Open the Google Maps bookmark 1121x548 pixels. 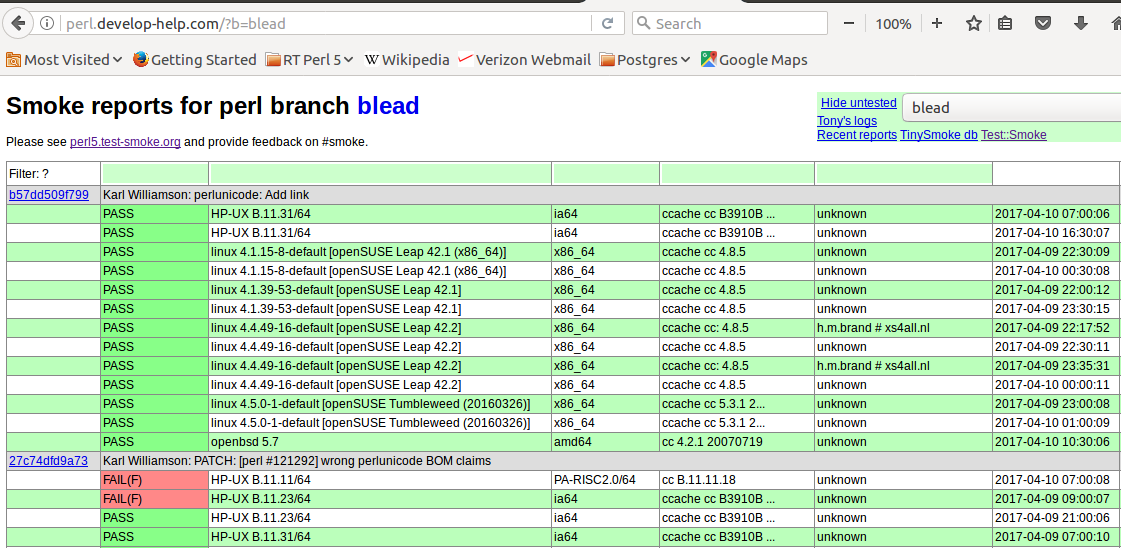tap(754, 60)
